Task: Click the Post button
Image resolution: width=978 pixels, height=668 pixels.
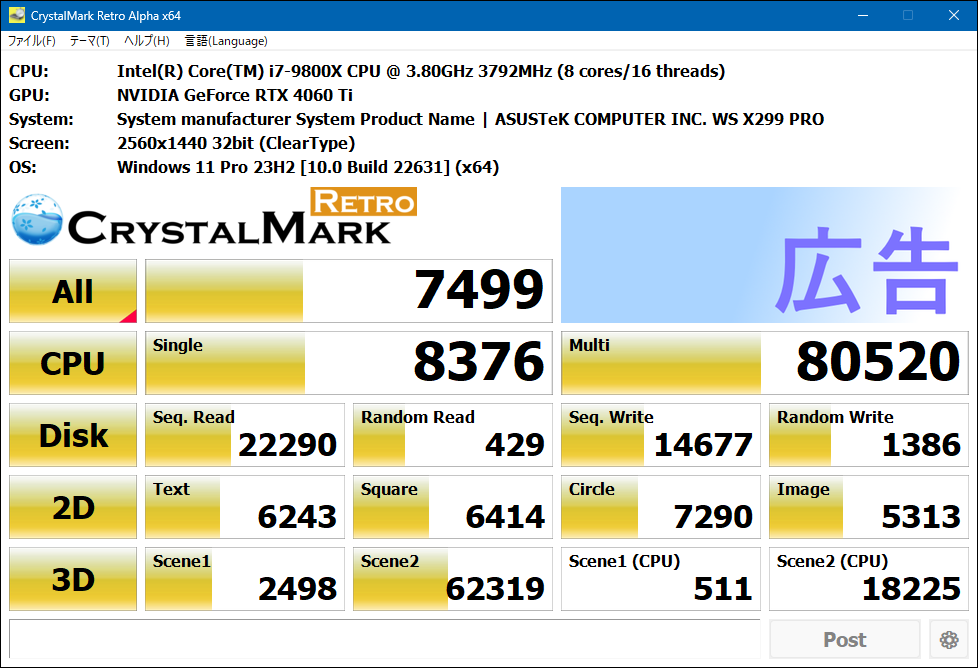Action: coord(845,639)
